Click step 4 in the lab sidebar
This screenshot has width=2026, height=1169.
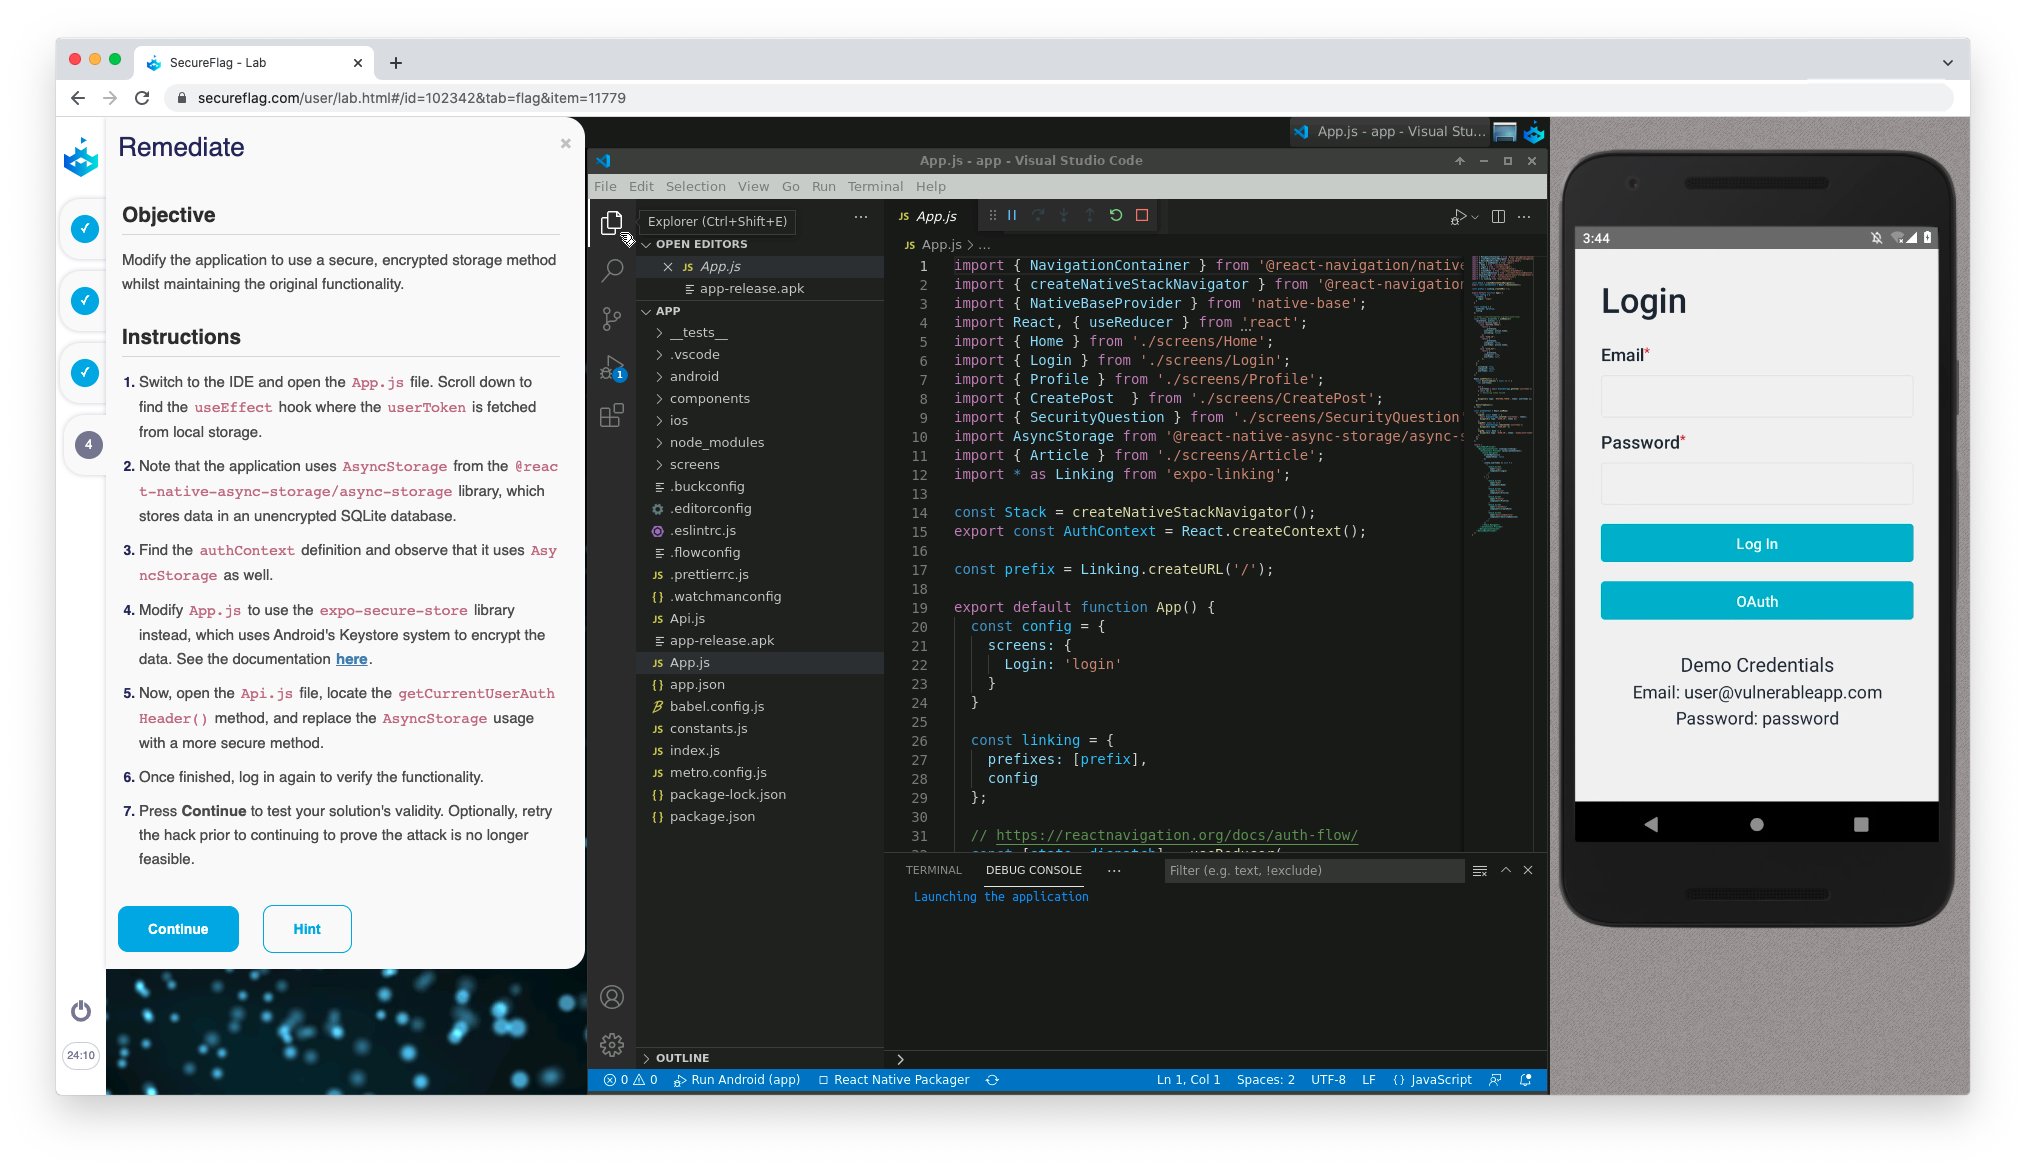(x=88, y=445)
